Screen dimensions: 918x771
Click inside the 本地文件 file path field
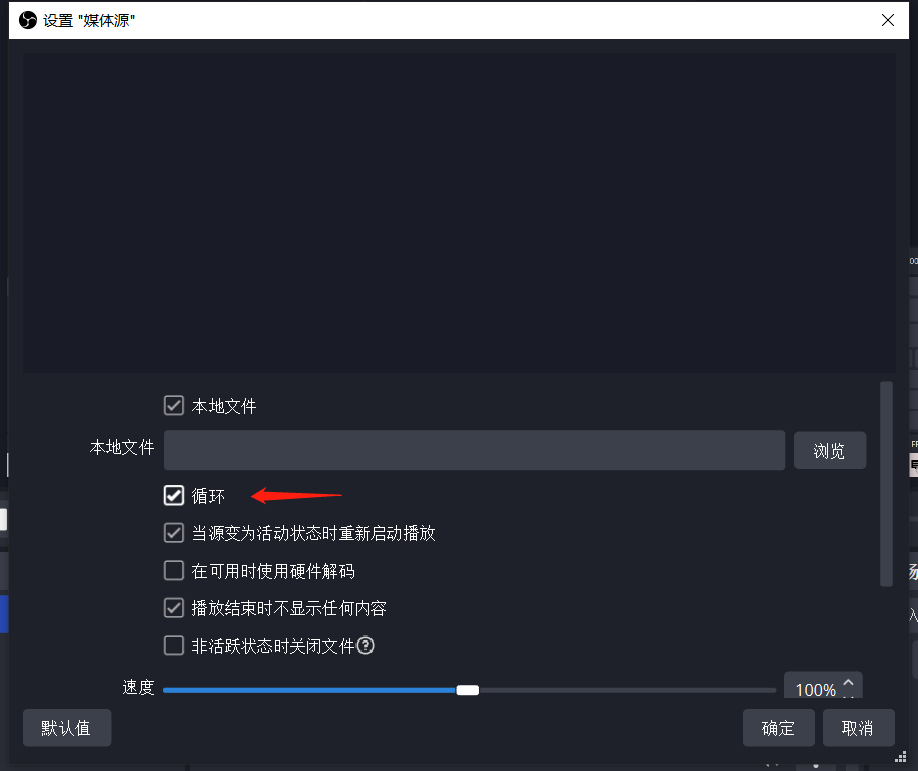tap(474, 450)
